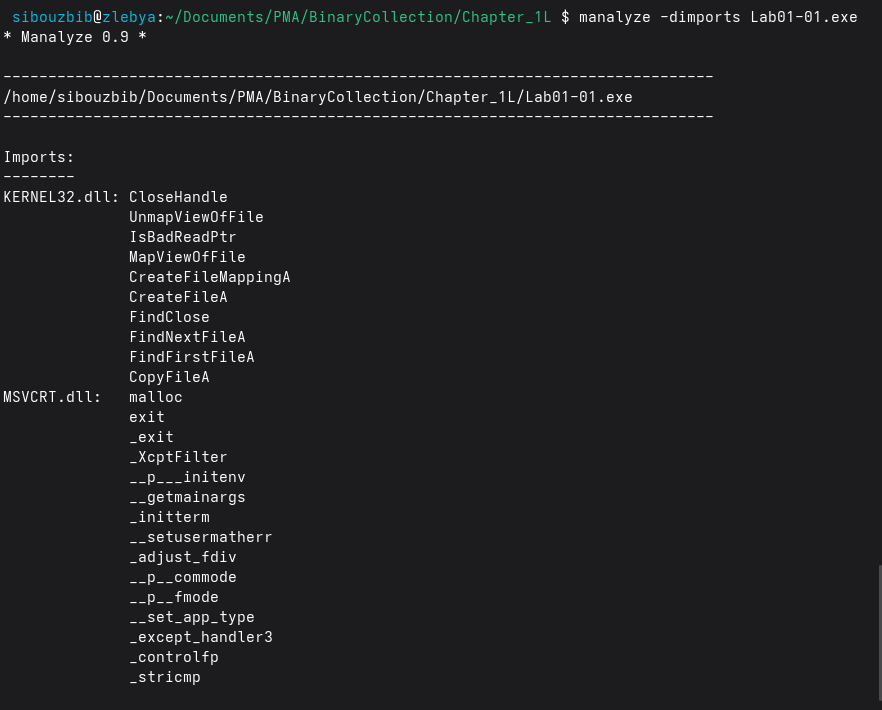The height and width of the screenshot is (710, 882).
Task: Click the '_stricmp' import entry
Action: click(165, 677)
